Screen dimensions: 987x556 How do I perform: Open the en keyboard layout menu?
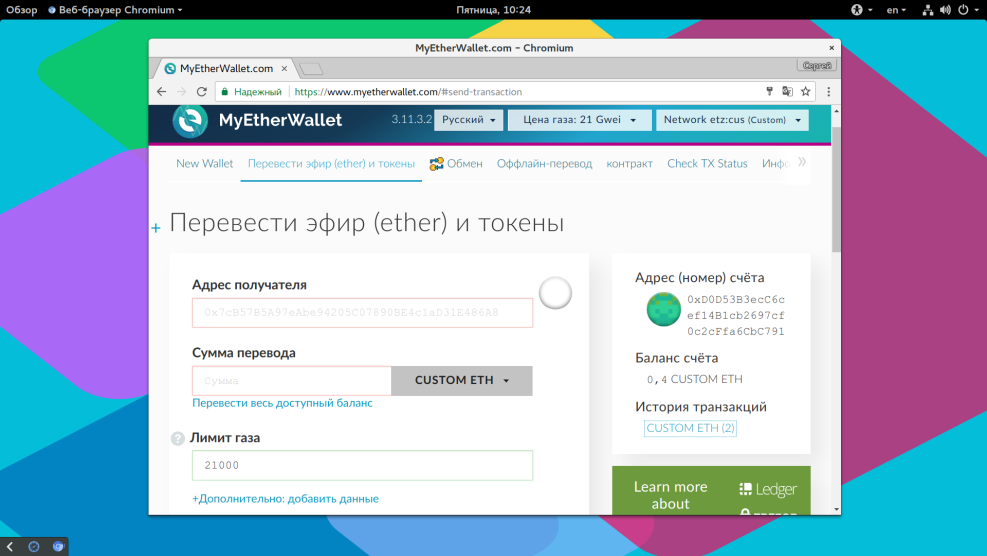896,10
